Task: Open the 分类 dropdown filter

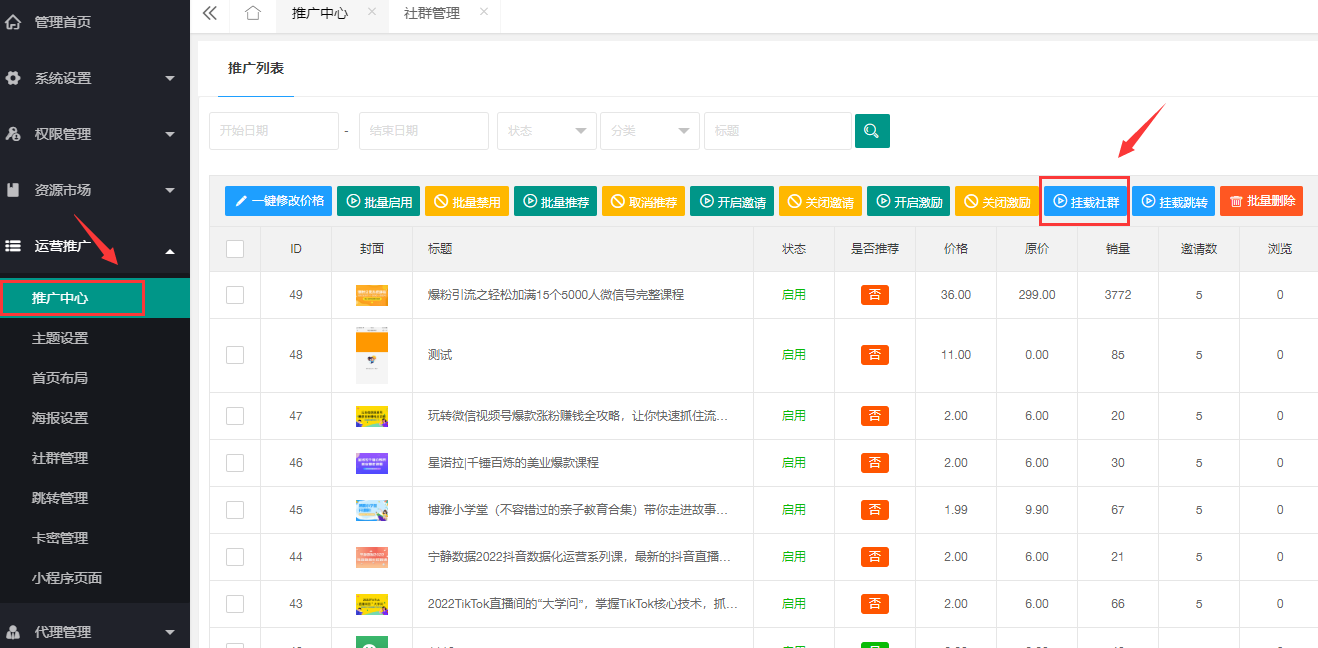Action: pyautogui.click(x=649, y=131)
